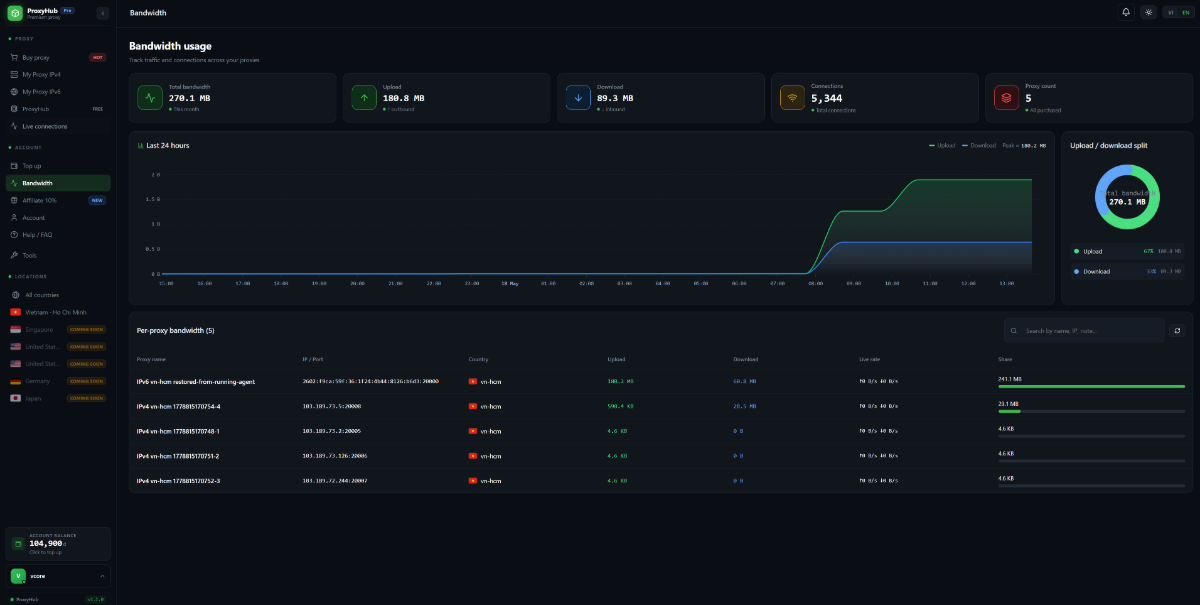This screenshot has width=1200, height=605.
Task: Click the NEW badge beside Affiliate
Action: [x=97, y=200]
